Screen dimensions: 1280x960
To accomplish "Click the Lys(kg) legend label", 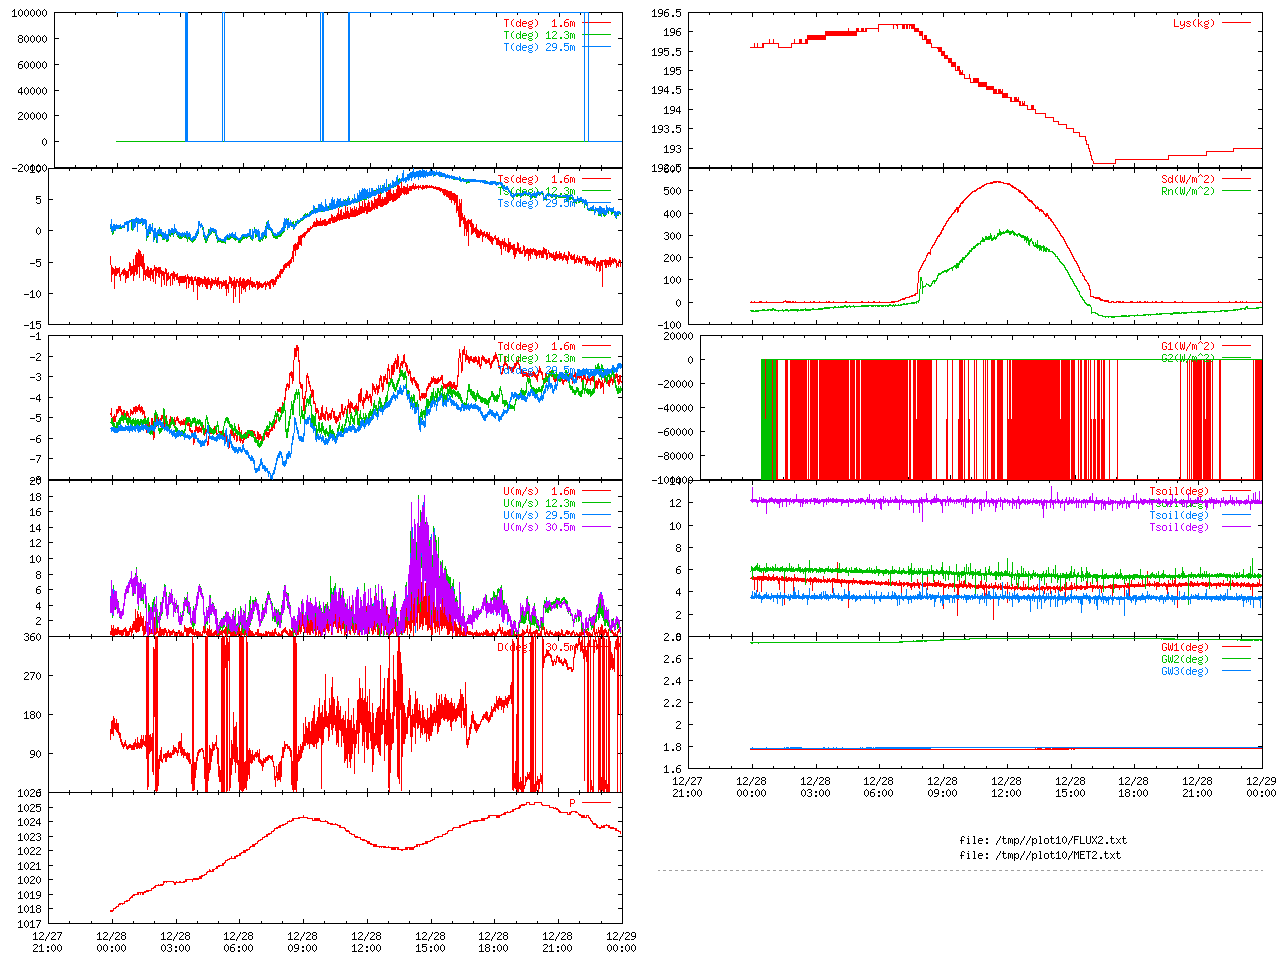I will coord(1193,23).
